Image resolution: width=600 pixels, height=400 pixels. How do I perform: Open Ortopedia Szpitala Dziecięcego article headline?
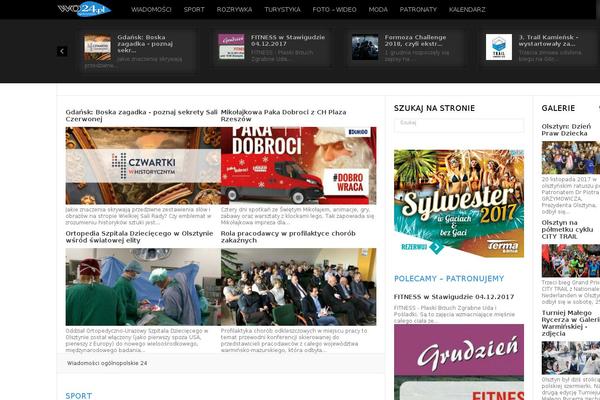[x=139, y=237]
